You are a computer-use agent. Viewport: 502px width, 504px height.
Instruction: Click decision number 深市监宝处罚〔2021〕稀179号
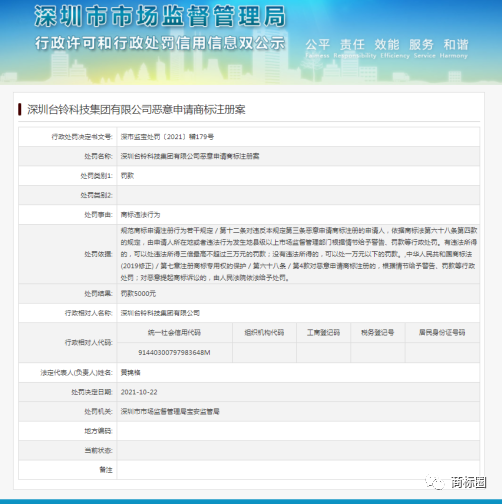[167, 137]
